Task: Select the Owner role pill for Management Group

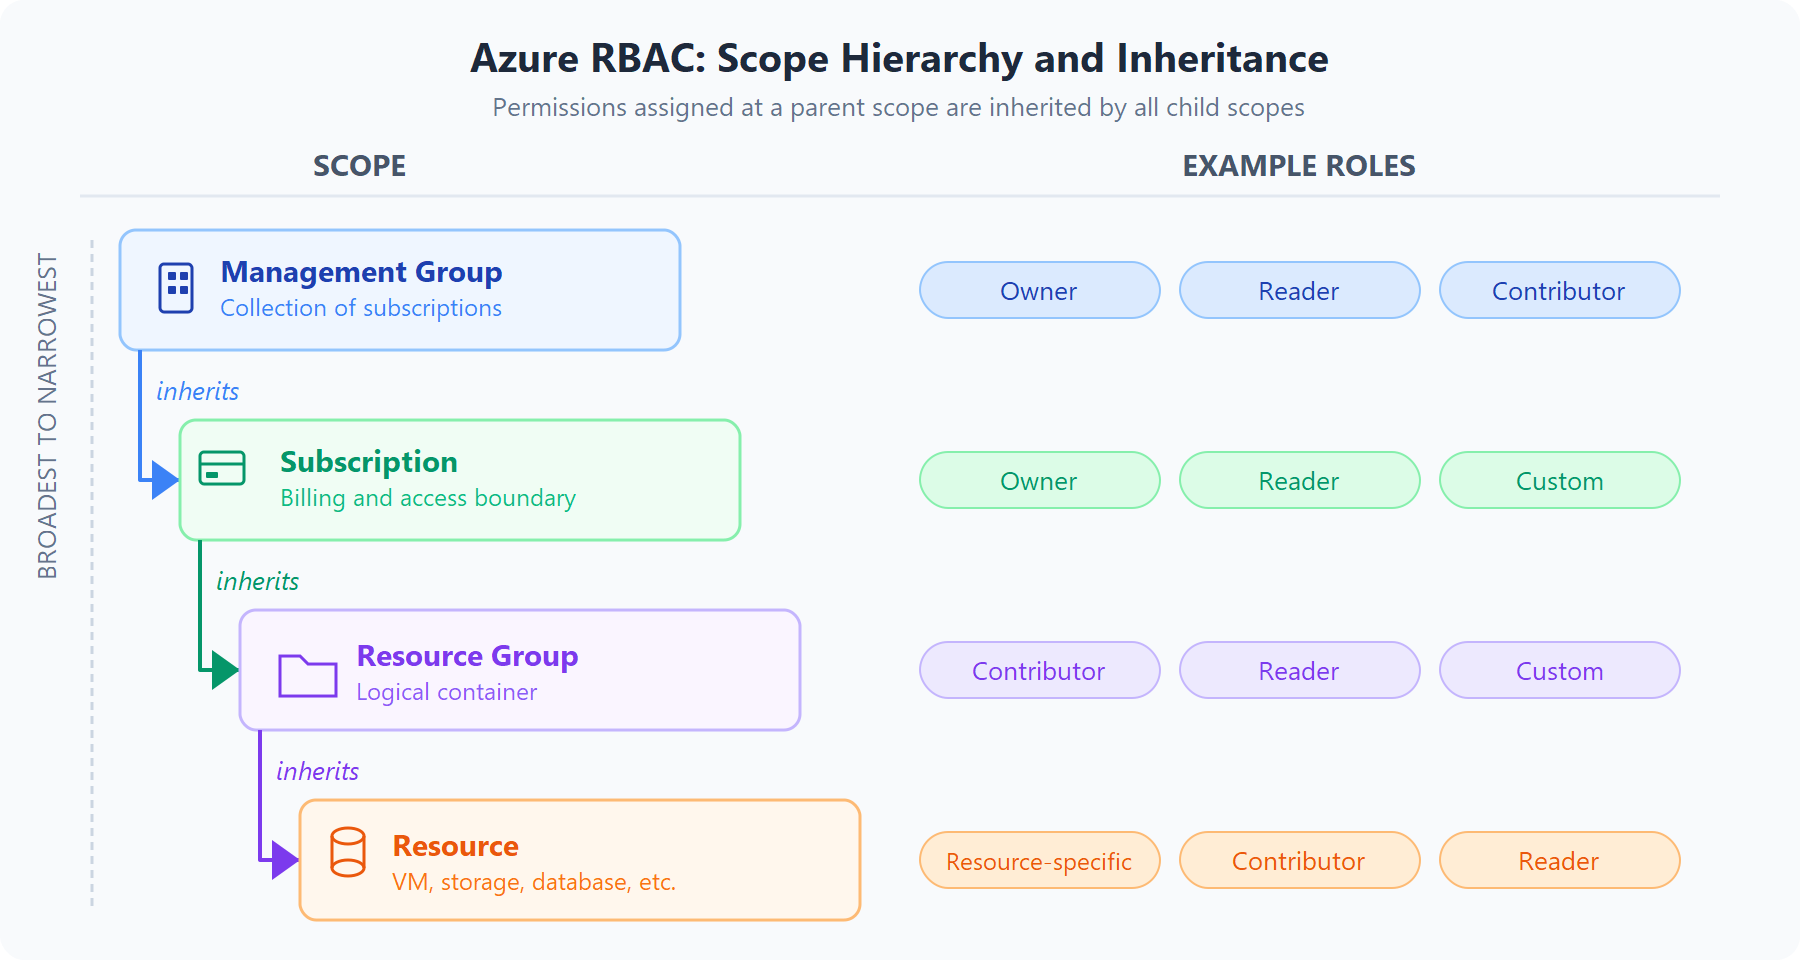Action: 1040,290
